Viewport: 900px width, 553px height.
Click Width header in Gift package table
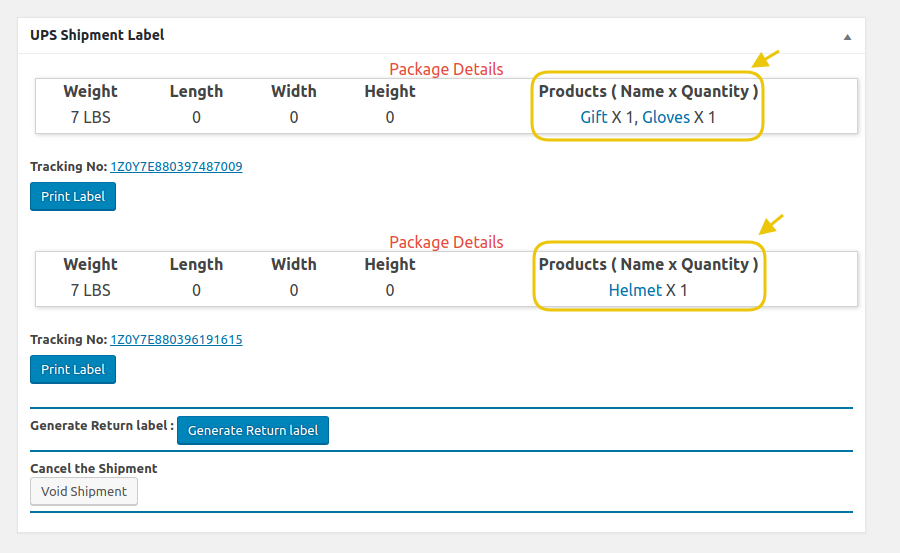(x=293, y=91)
